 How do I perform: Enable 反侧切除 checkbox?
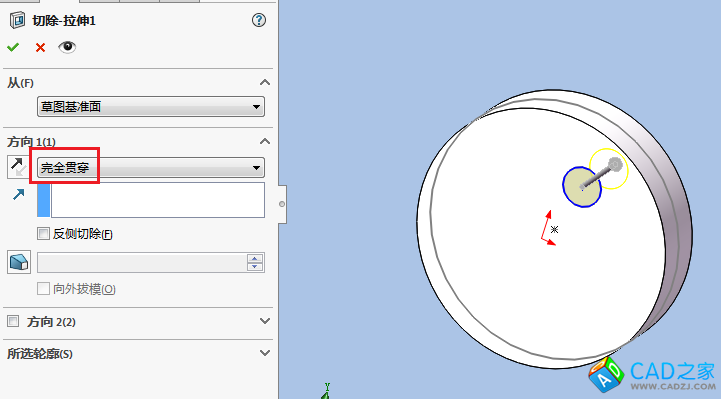(x=43, y=234)
